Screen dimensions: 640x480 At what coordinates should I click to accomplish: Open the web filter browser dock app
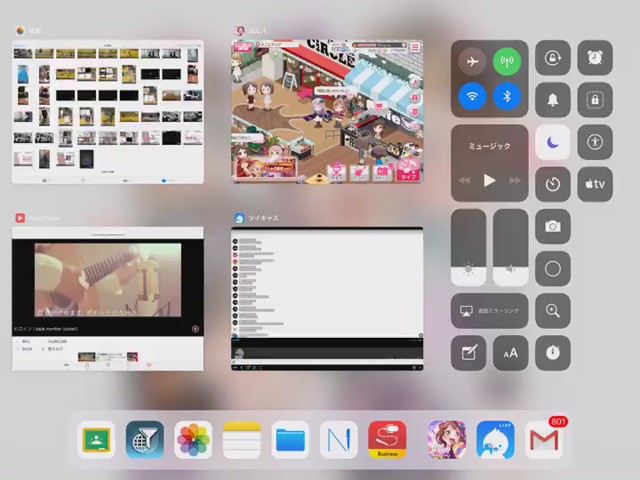(145, 440)
